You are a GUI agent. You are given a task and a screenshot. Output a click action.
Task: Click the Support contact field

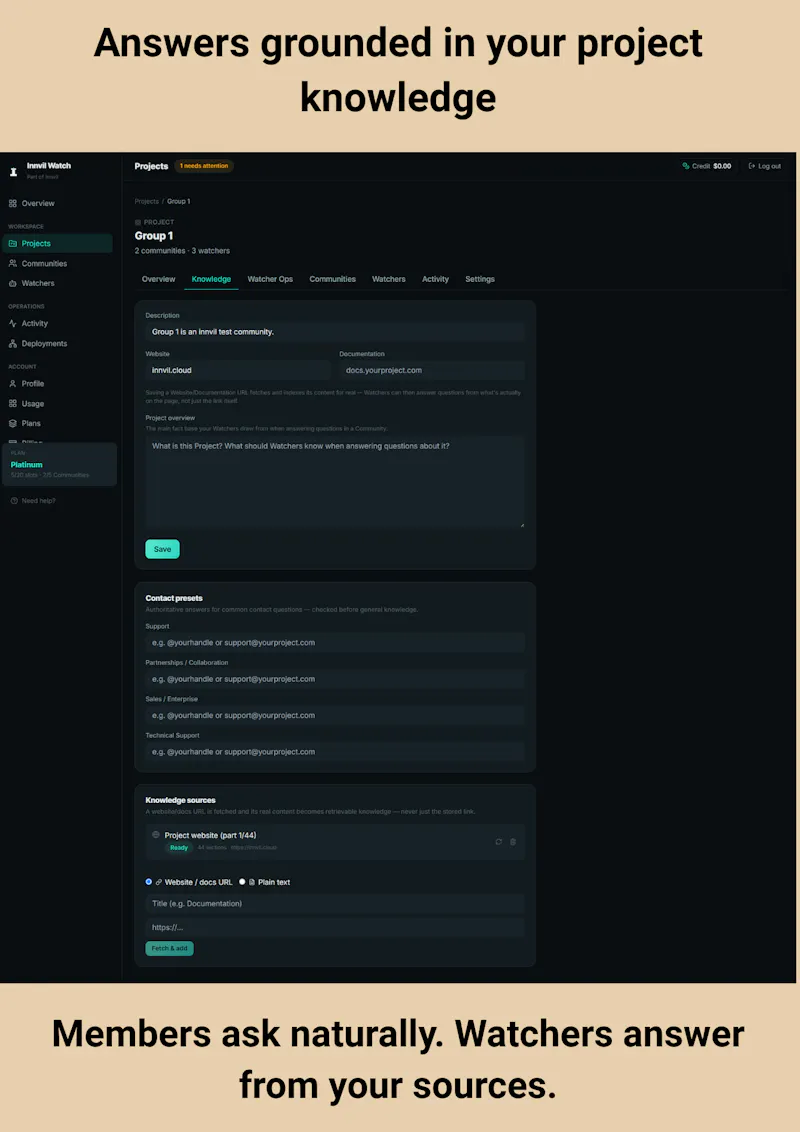pyautogui.click(x=335, y=643)
